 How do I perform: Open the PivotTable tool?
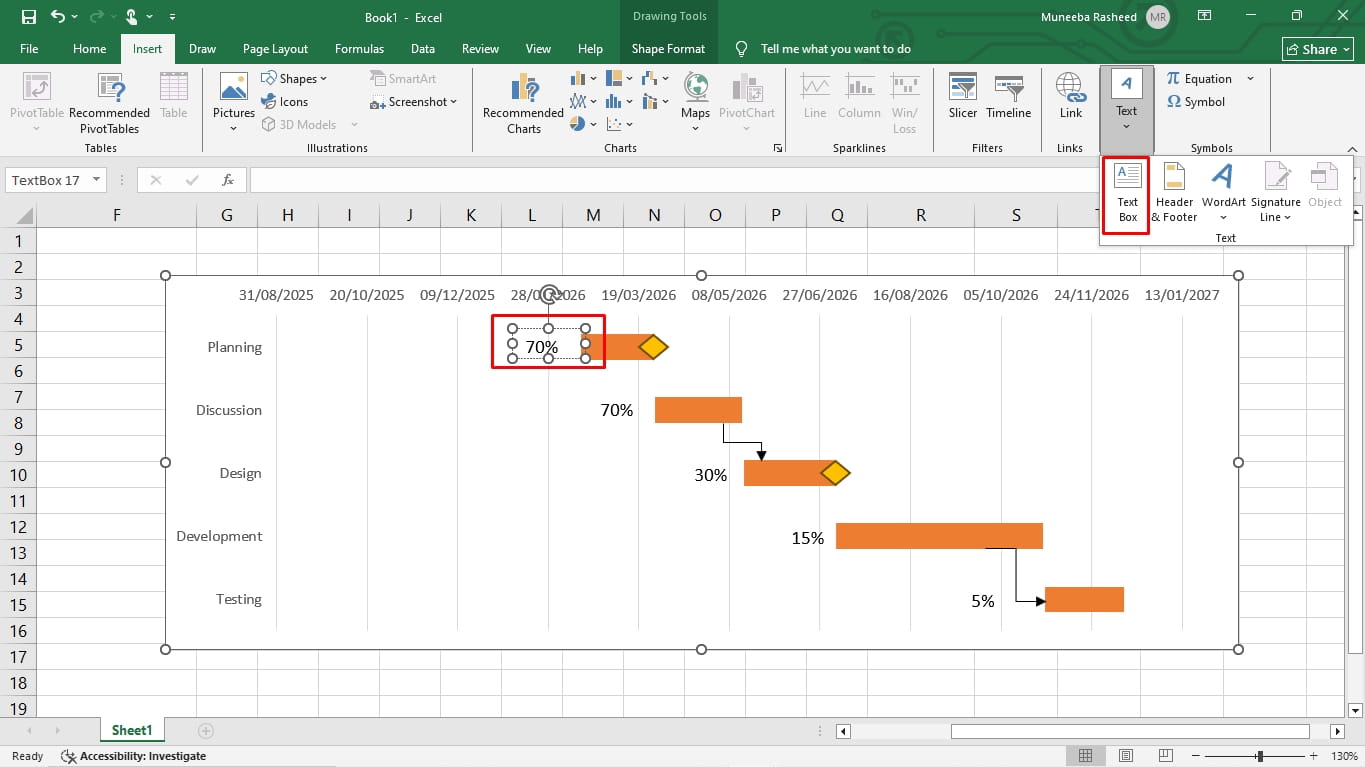pos(36,102)
